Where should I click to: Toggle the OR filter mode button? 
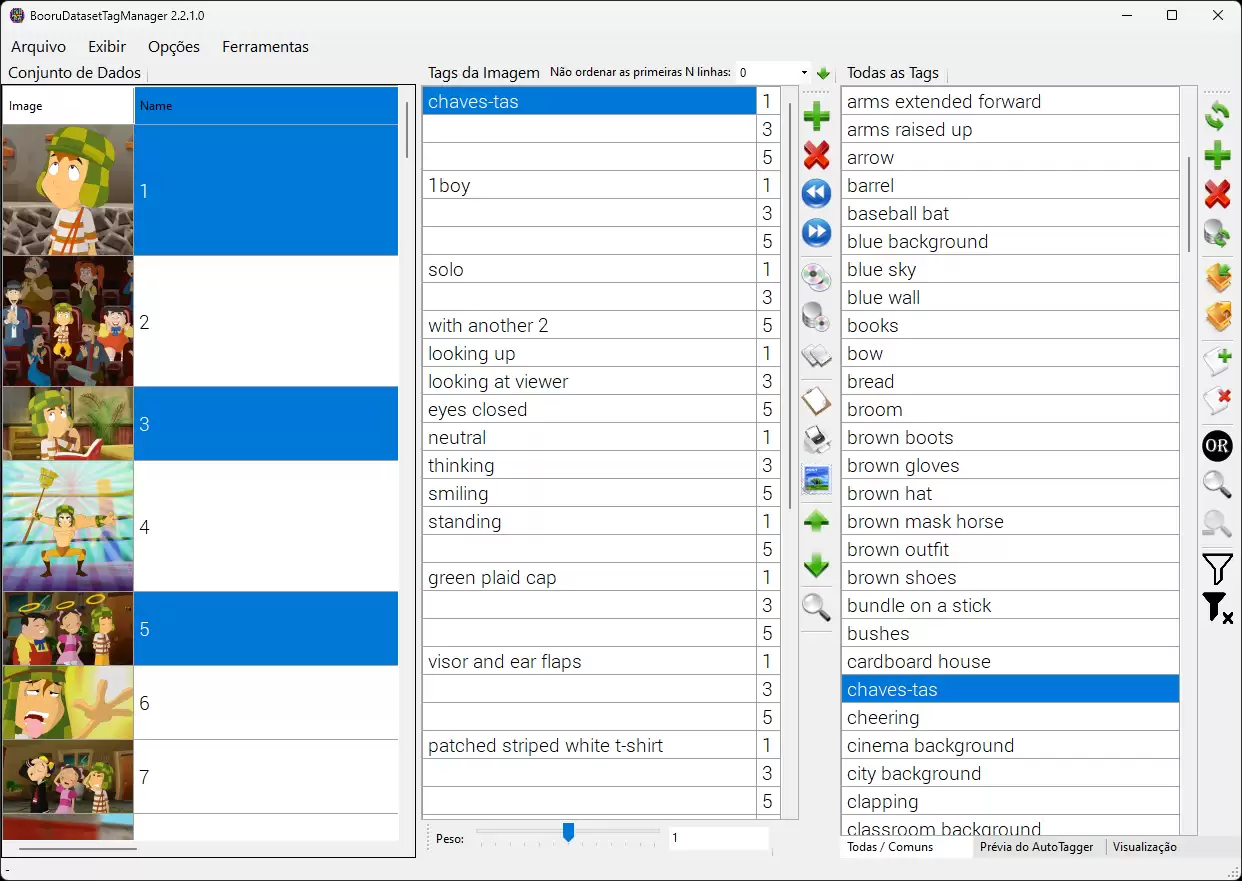(x=1217, y=446)
